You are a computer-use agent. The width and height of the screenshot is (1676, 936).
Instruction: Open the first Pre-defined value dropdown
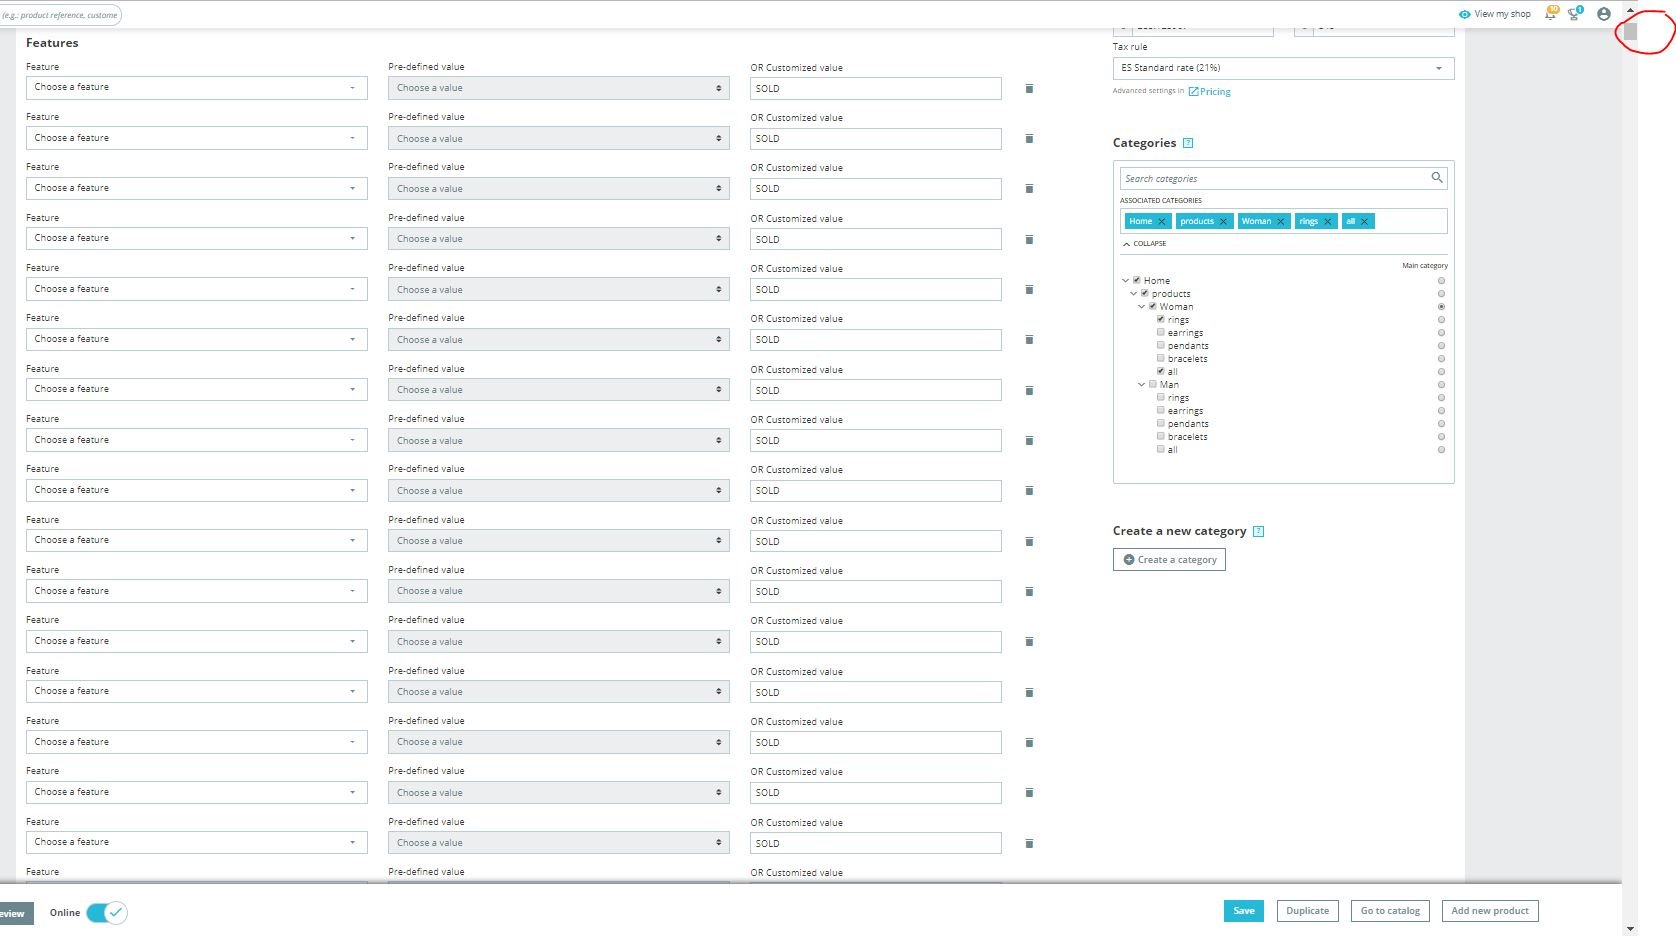point(559,88)
